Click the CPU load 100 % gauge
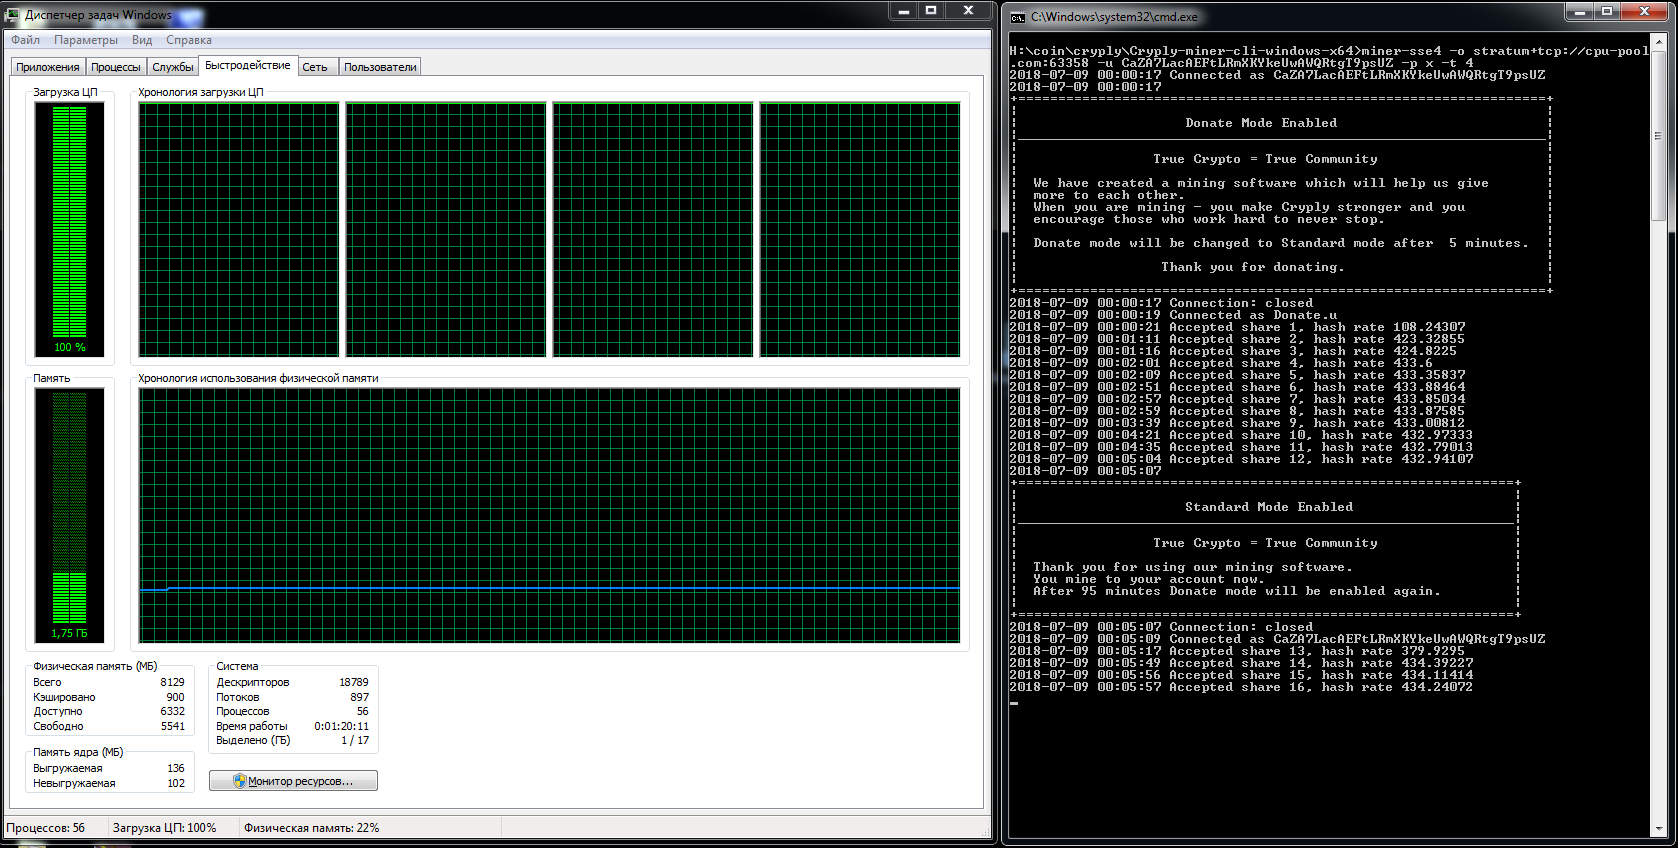The height and width of the screenshot is (848, 1678). pos(70,230)
